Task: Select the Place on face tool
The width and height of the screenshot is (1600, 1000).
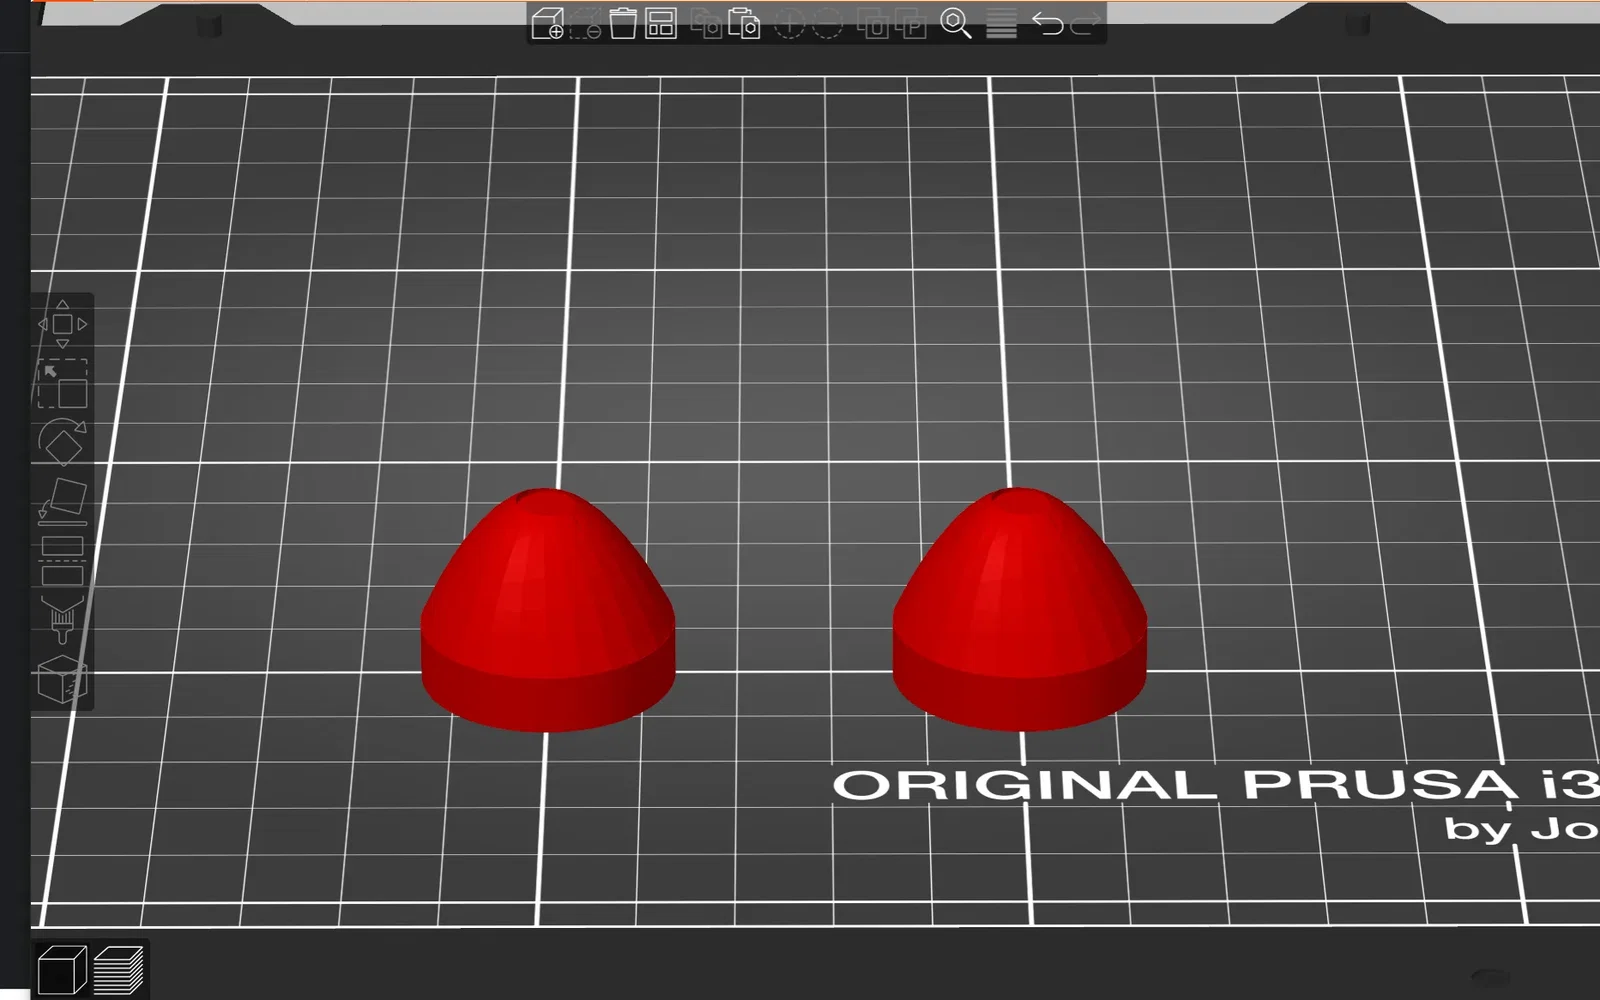Action: (62, 502)
